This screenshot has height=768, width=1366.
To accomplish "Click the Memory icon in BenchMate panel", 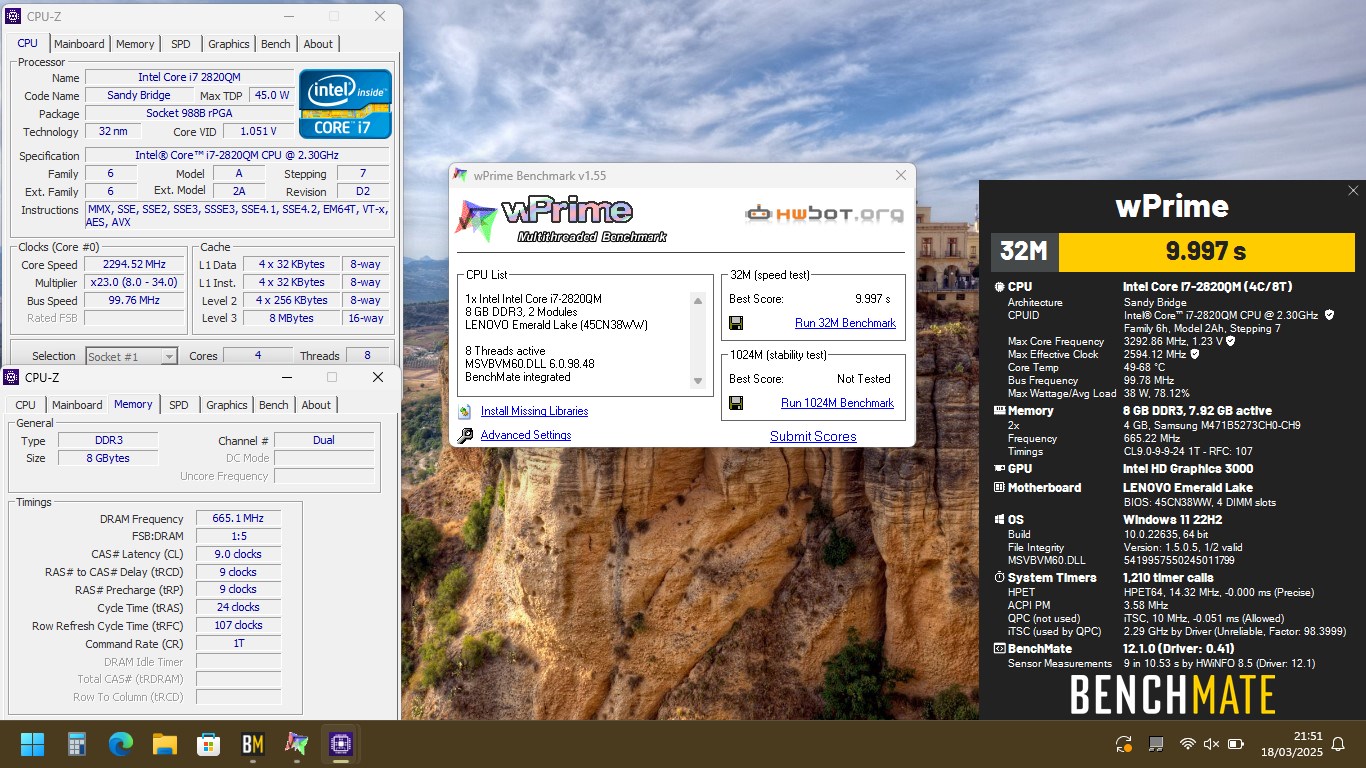I will (x=999, y=411).
